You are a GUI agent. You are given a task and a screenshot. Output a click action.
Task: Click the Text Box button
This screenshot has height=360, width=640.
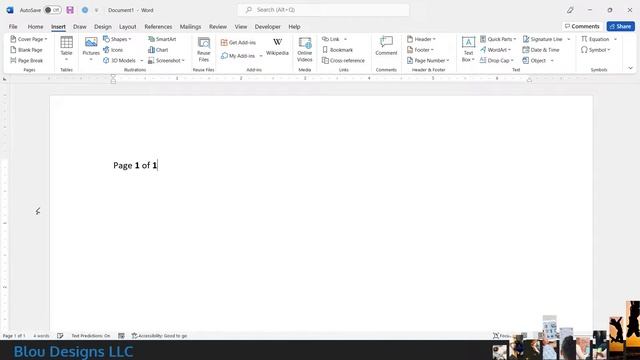pyautogui.click(x=468, y=49)
